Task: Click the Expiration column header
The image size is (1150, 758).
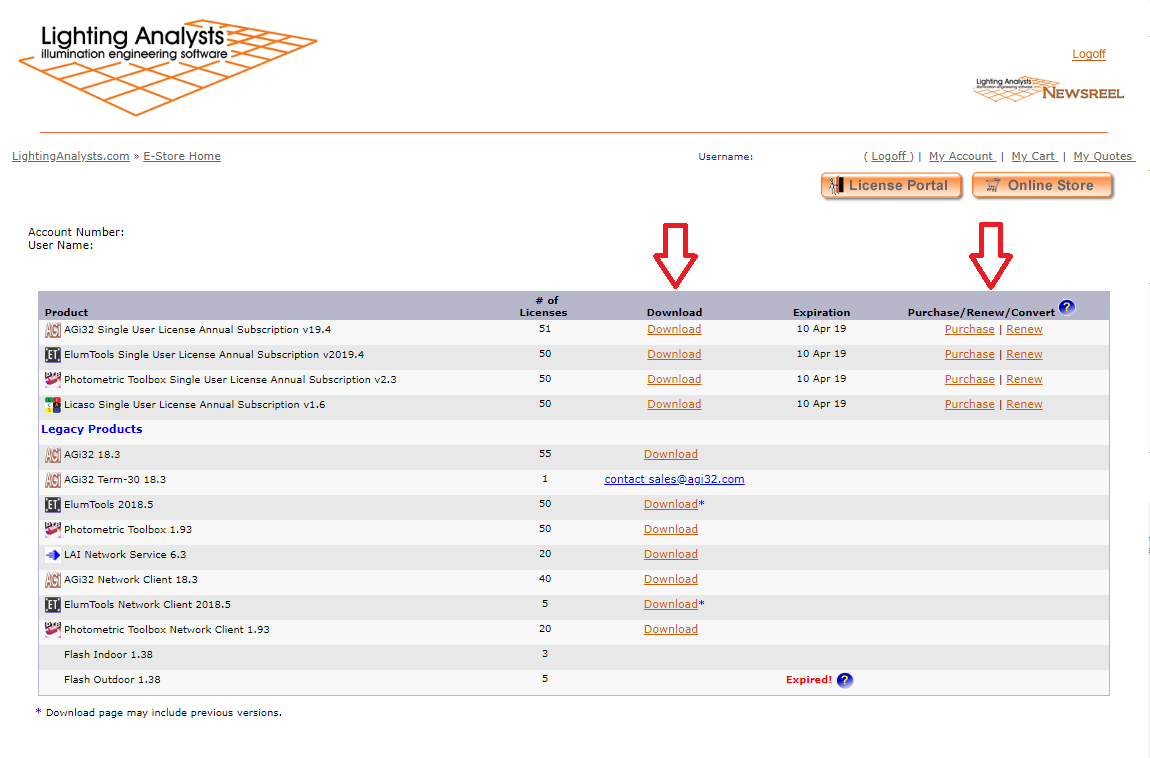Action: (821, 312)
